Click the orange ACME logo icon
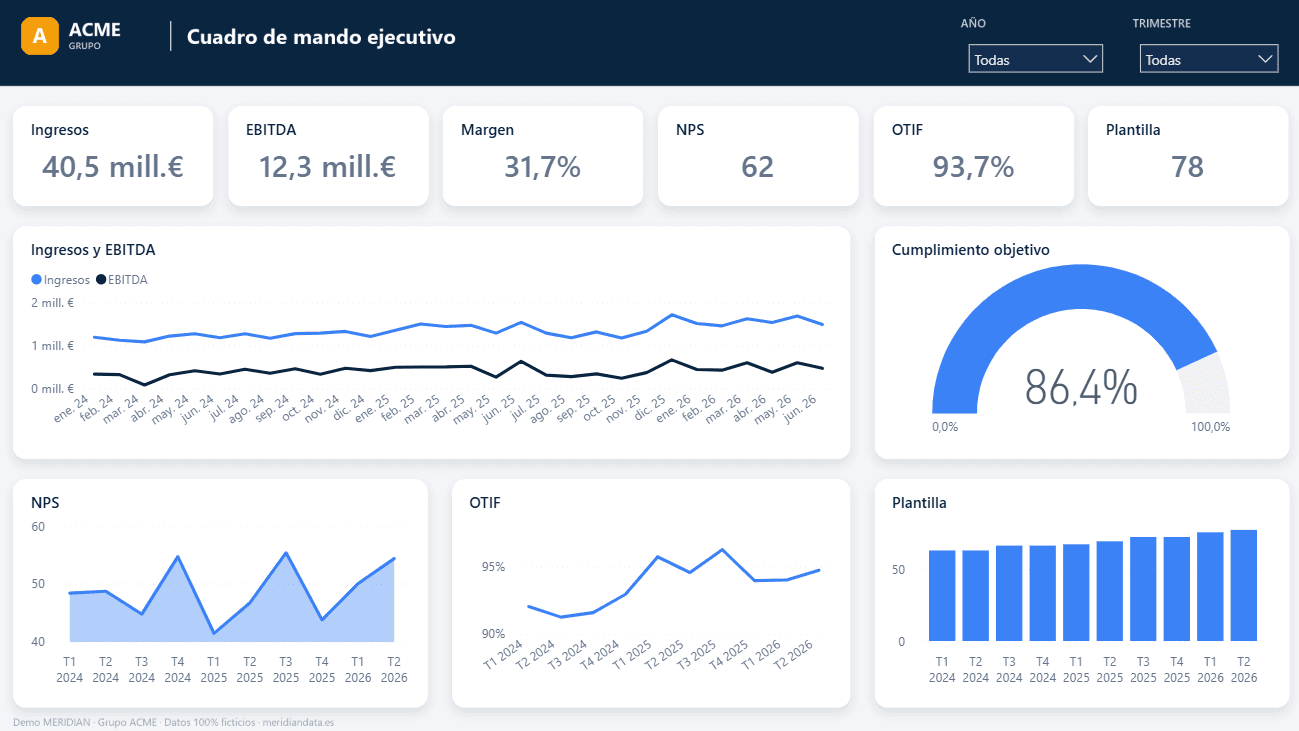The height and width of the screenshot is (731, 1299). tap(40, 36)
